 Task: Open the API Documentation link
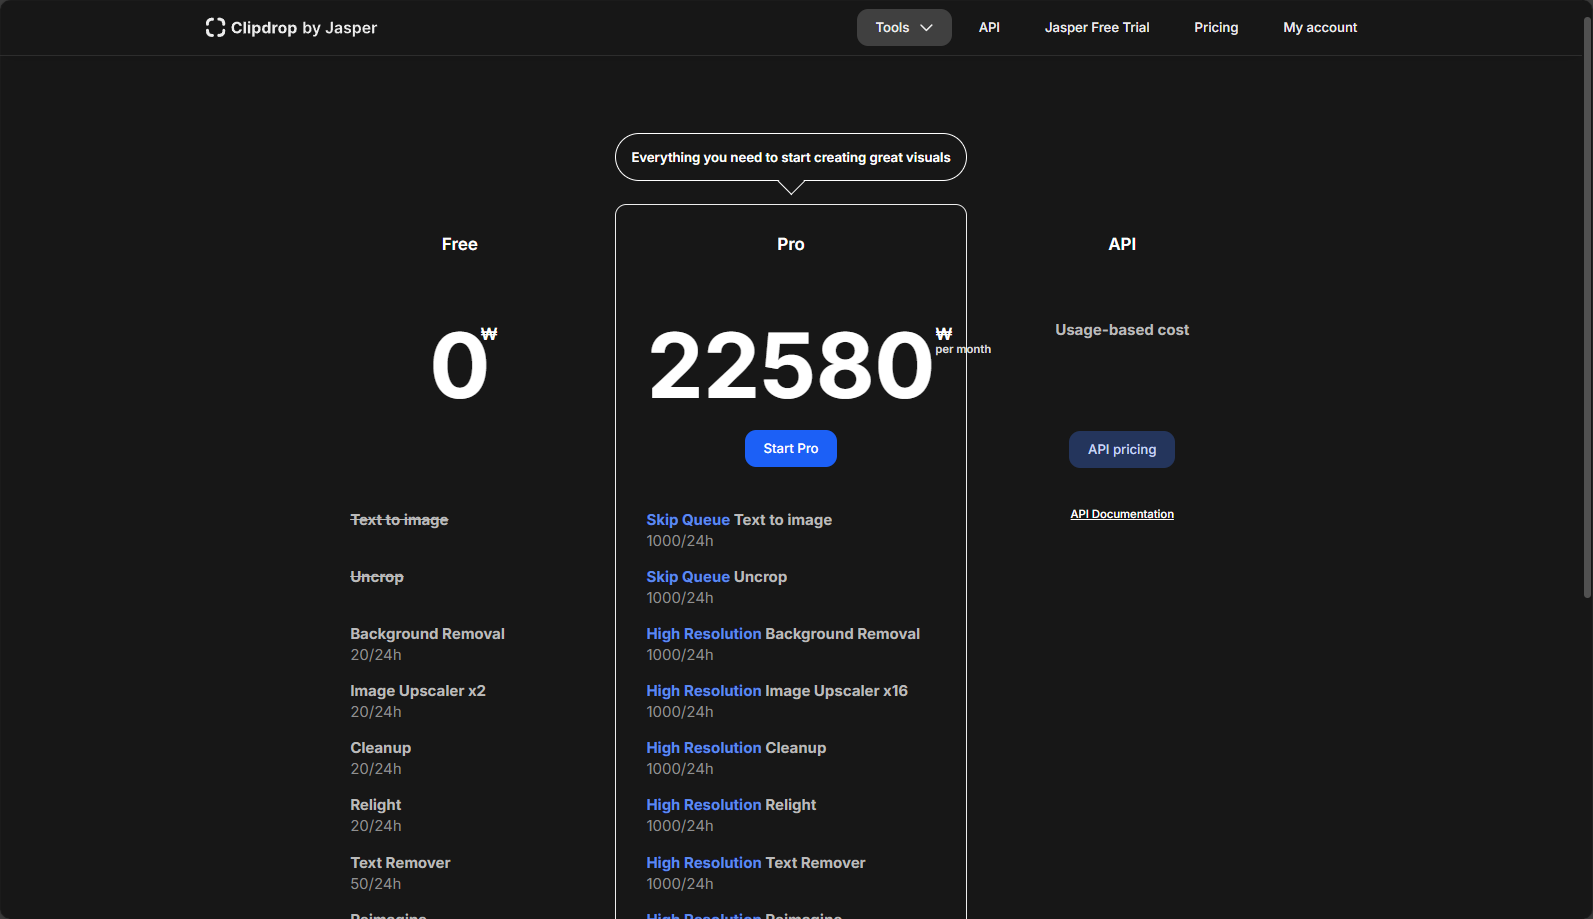(1122, 514)
